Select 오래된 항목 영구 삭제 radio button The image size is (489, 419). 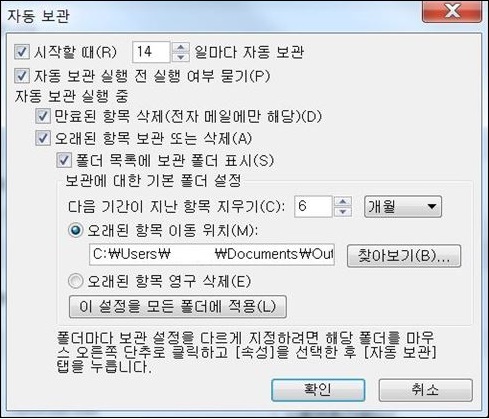pyautogui.click(x=75, y=281)
